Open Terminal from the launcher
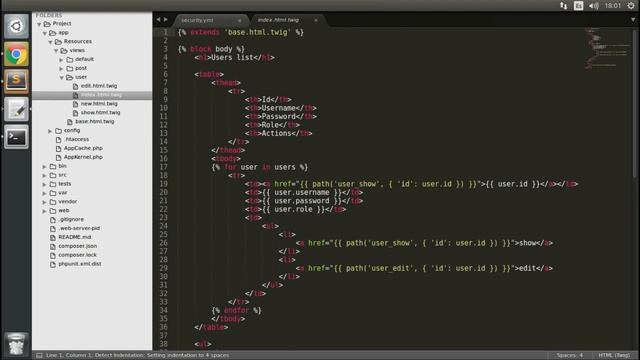Screen dimensions: 640x360 click(x=16, y=137)
